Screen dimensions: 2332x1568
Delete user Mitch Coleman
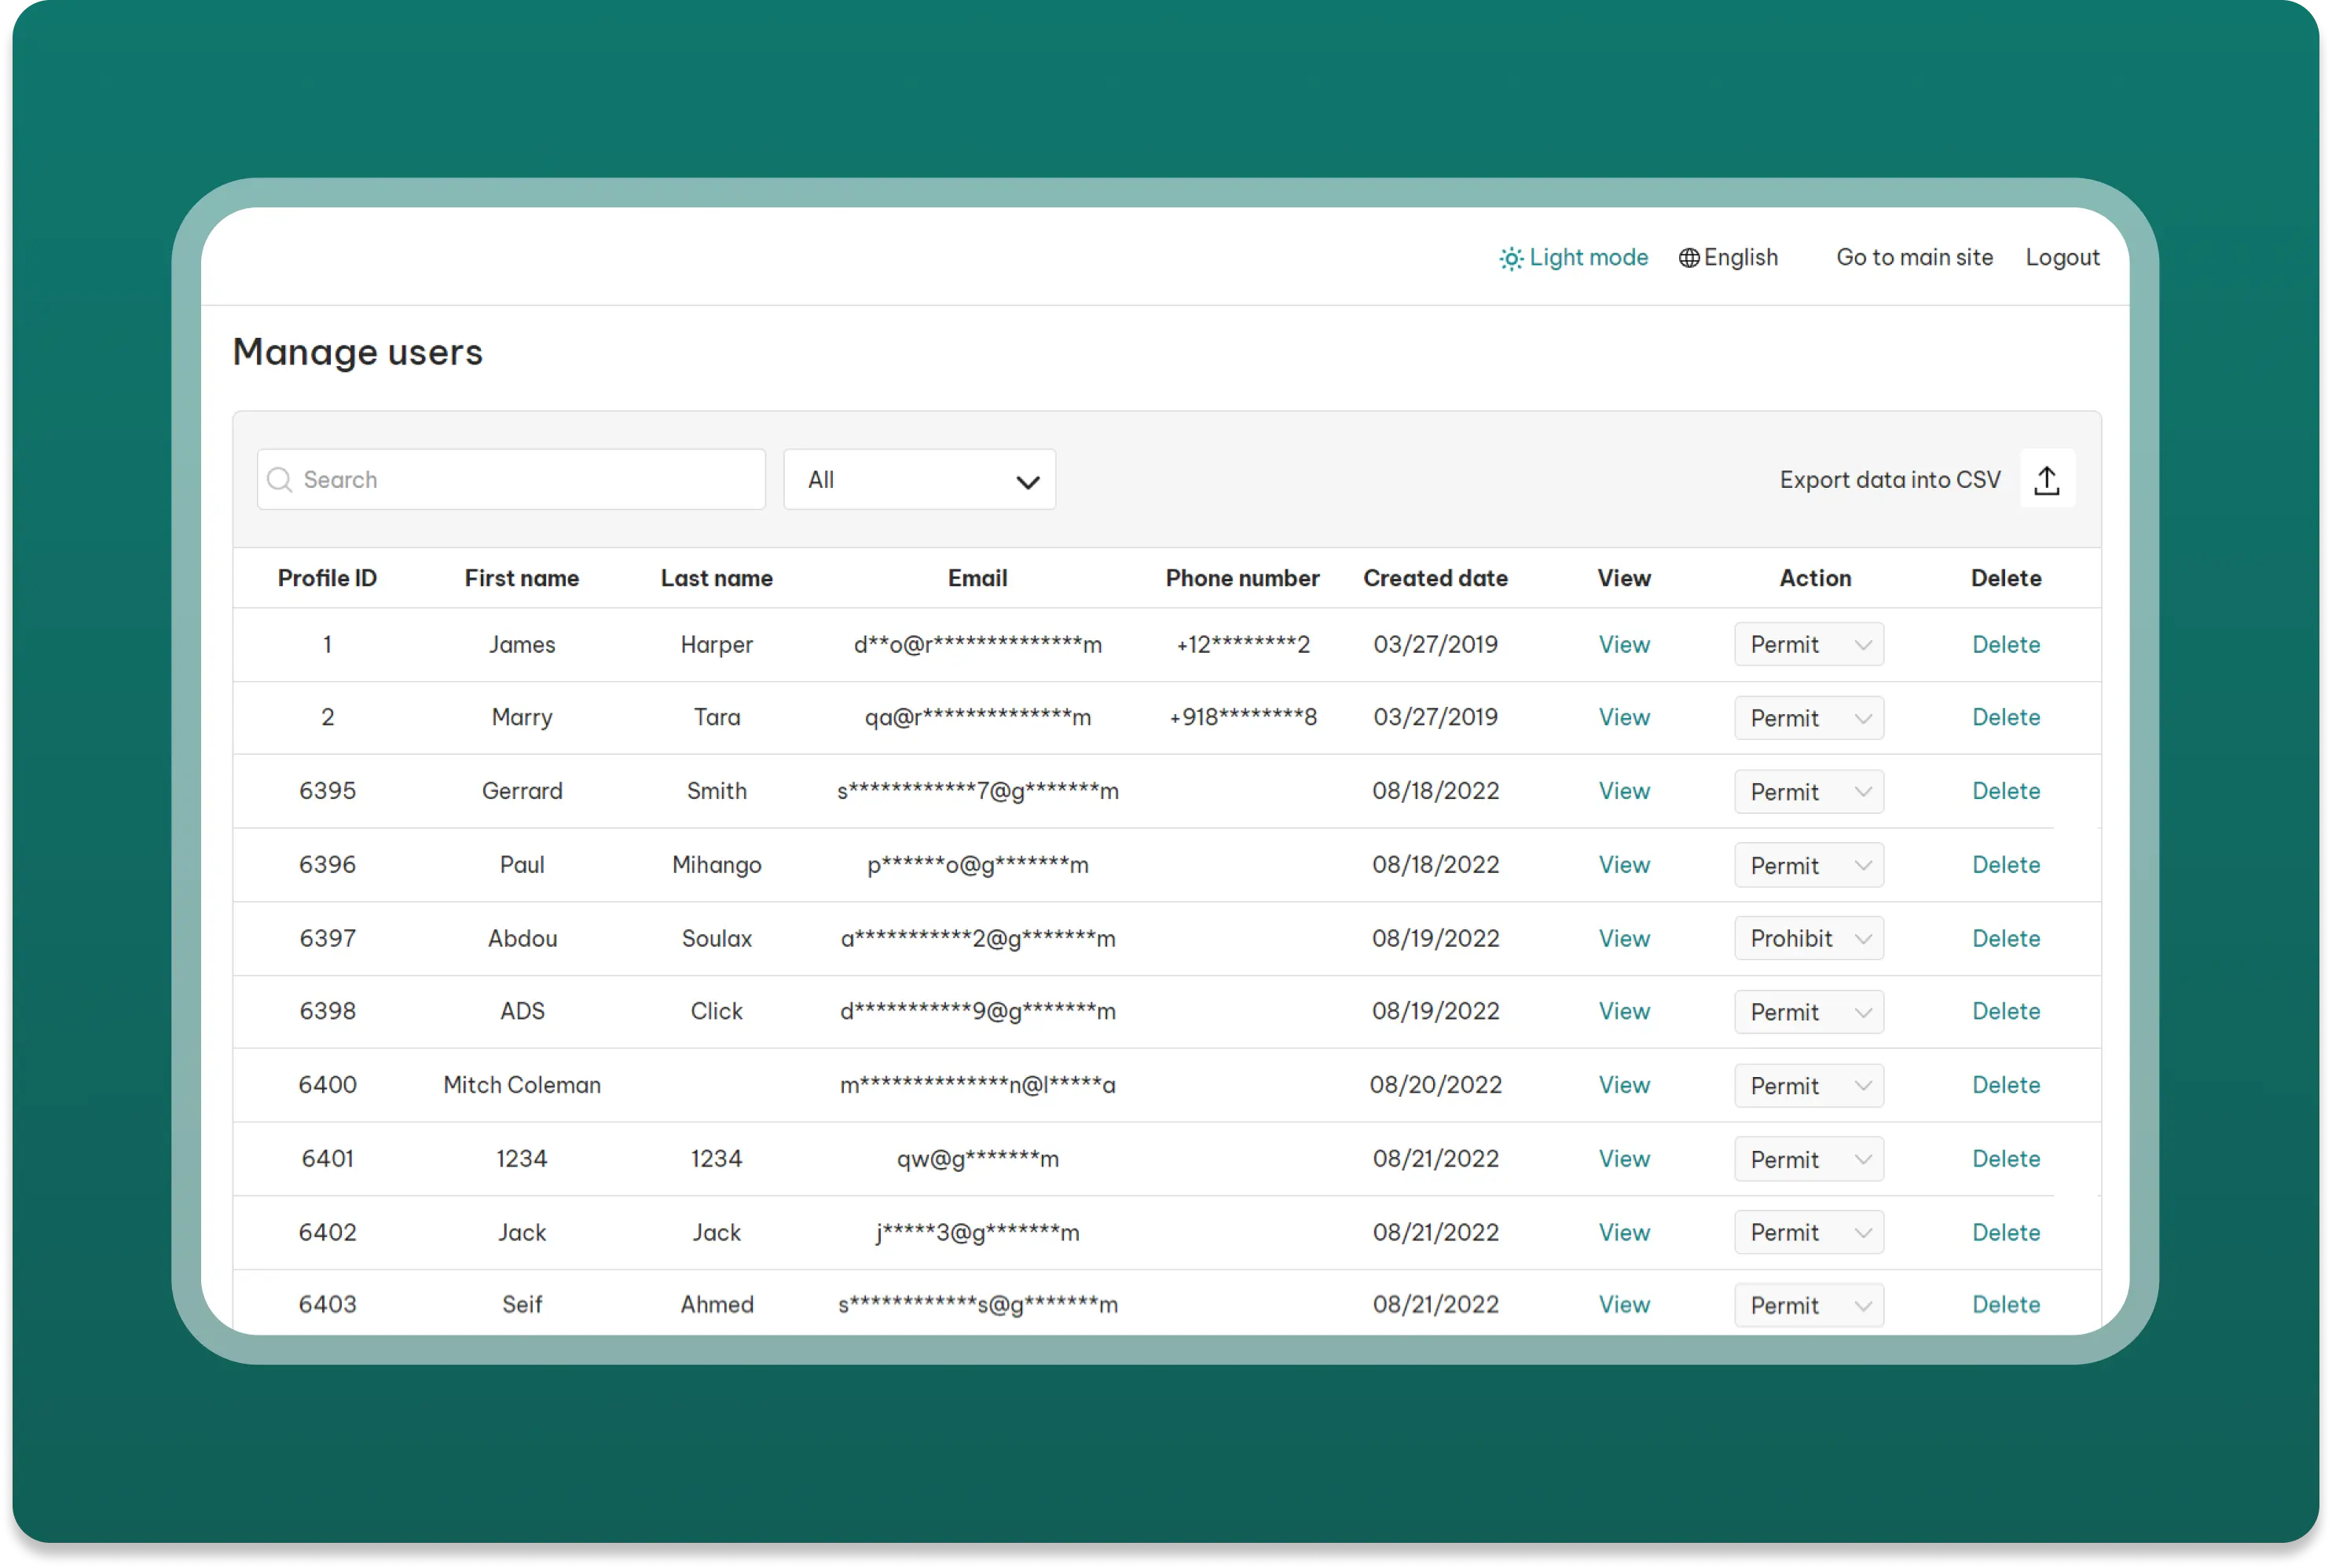(x=2005, y=1085)
